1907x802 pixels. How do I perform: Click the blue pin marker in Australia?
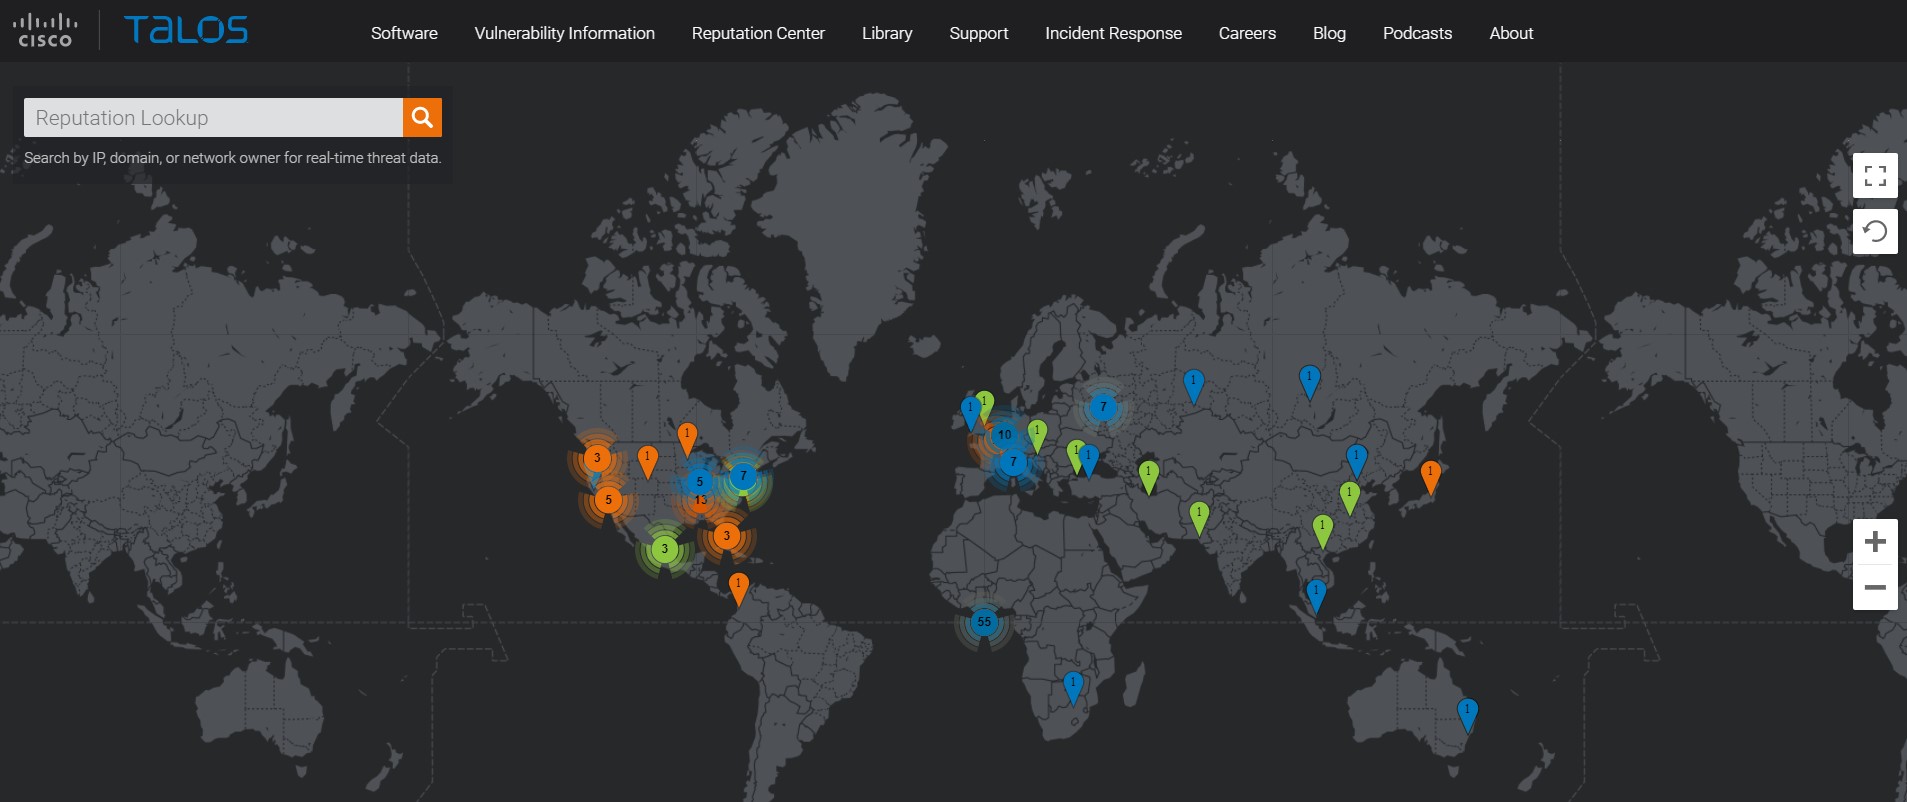tap(1467, 713)
